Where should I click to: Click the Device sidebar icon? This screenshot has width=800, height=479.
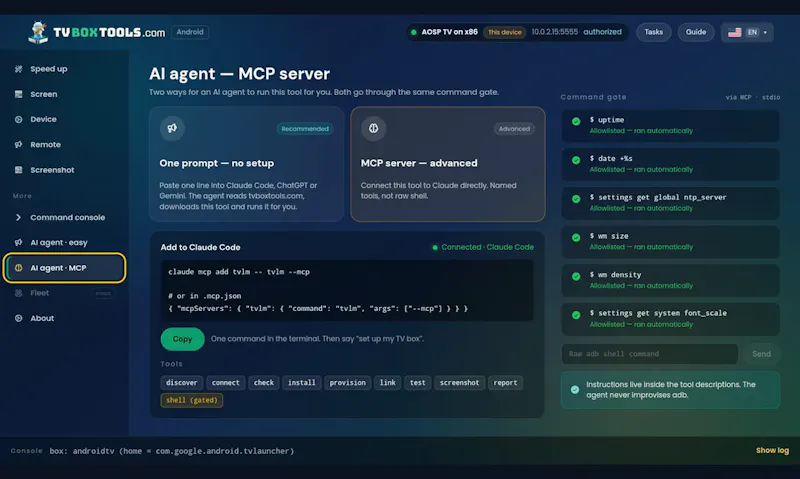click(18, 119)
